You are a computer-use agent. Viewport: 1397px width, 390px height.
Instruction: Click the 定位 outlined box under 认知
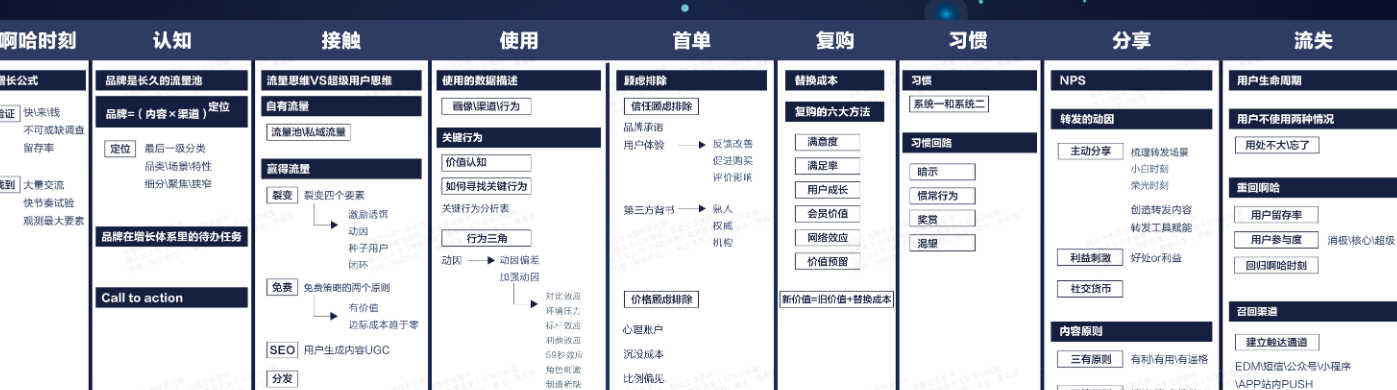[120, 148]
